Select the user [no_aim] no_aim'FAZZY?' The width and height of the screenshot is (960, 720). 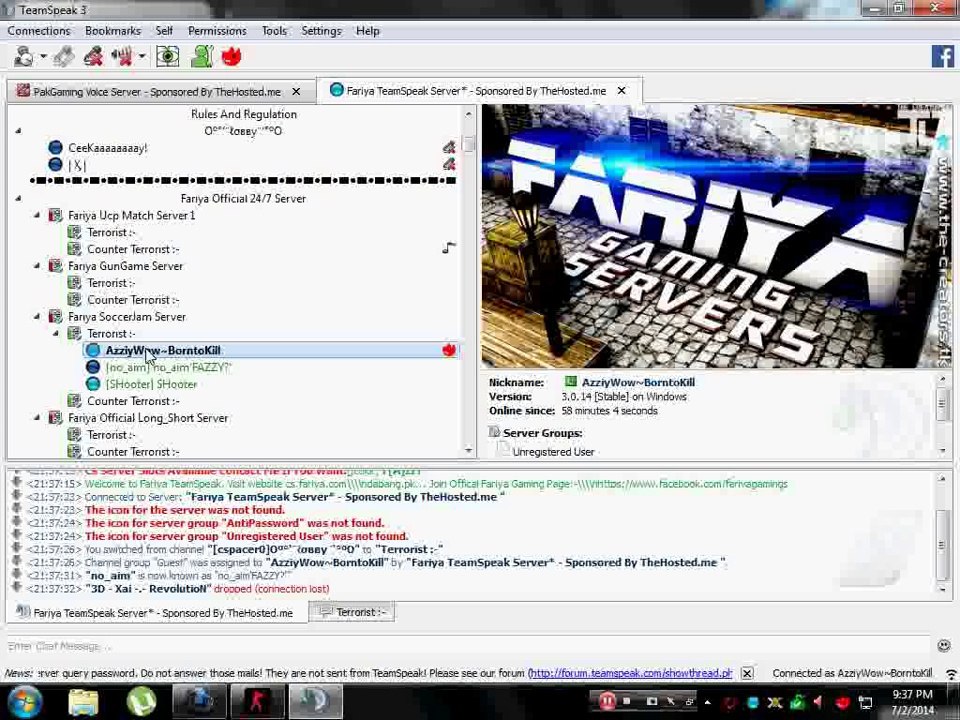(168, 367)
